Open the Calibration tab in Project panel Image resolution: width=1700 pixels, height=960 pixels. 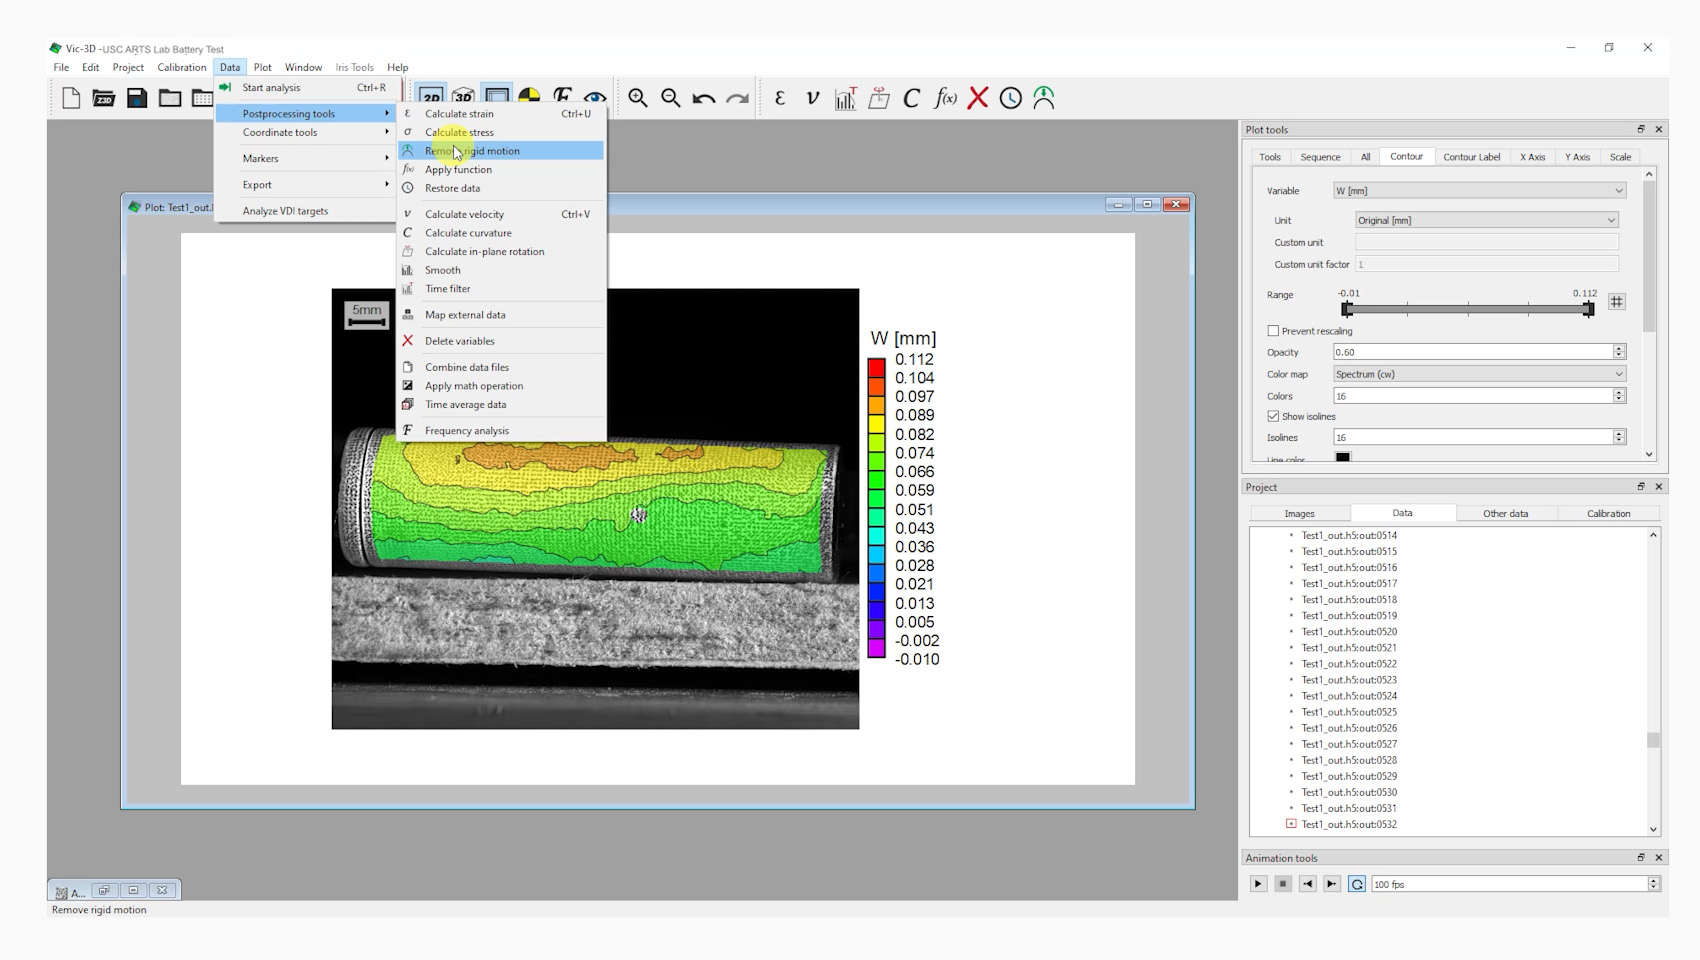1608,513
